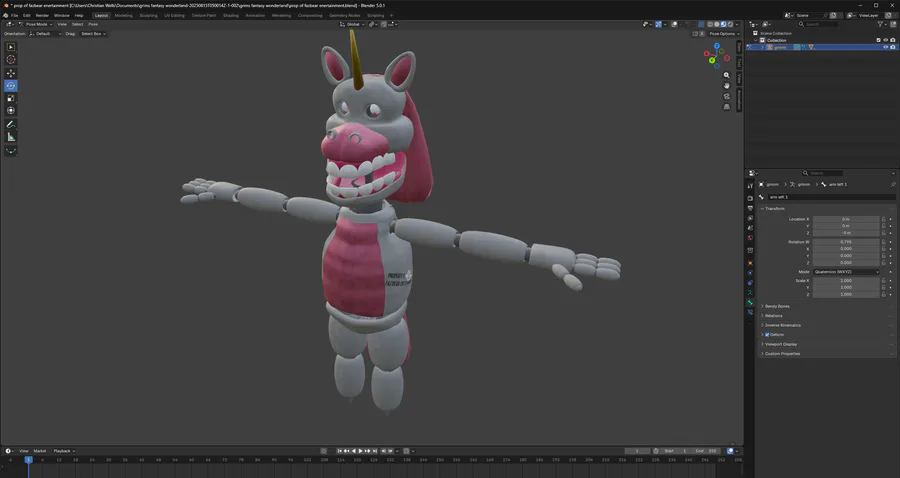Open the Bone Constraints properties tab icon
The image size is (900, 478).
click(x=750, y=312)
